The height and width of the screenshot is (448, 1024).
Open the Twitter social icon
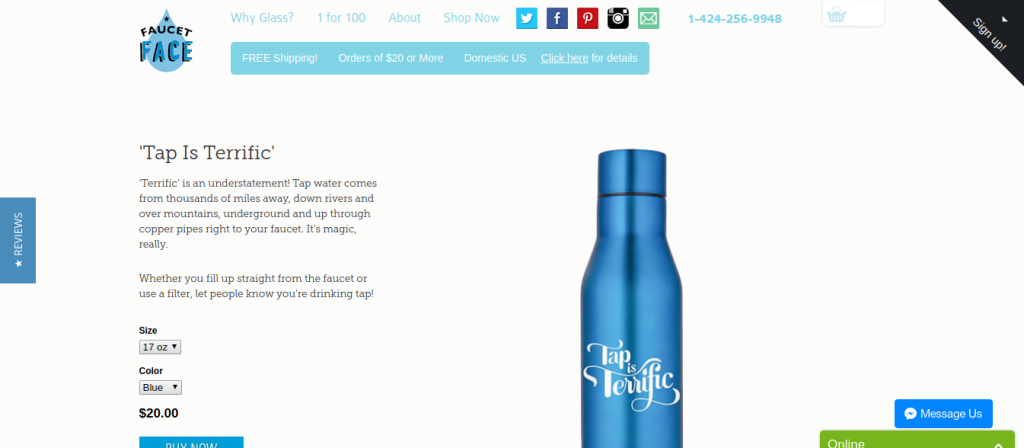[x=526, y=18]
